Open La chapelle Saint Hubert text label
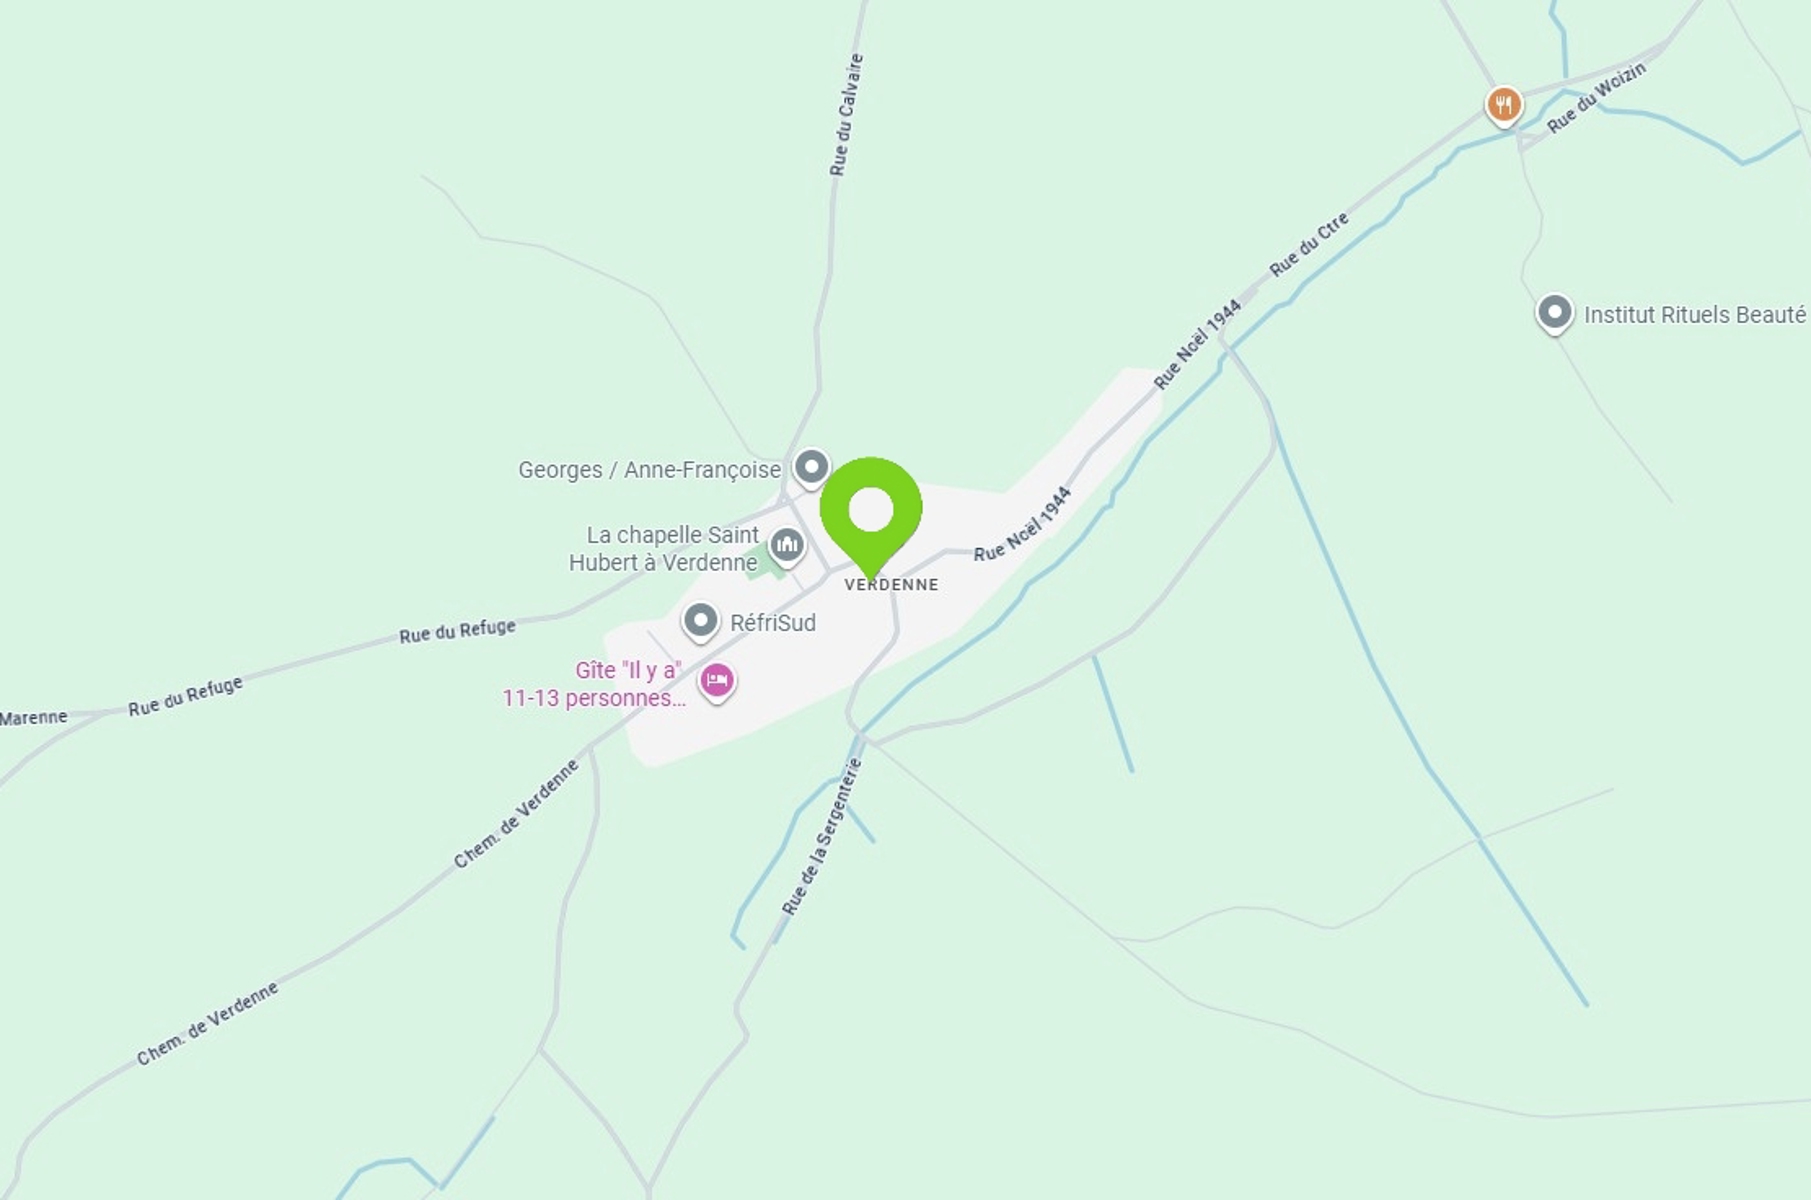1811x1200 pixels. (664, 549)
